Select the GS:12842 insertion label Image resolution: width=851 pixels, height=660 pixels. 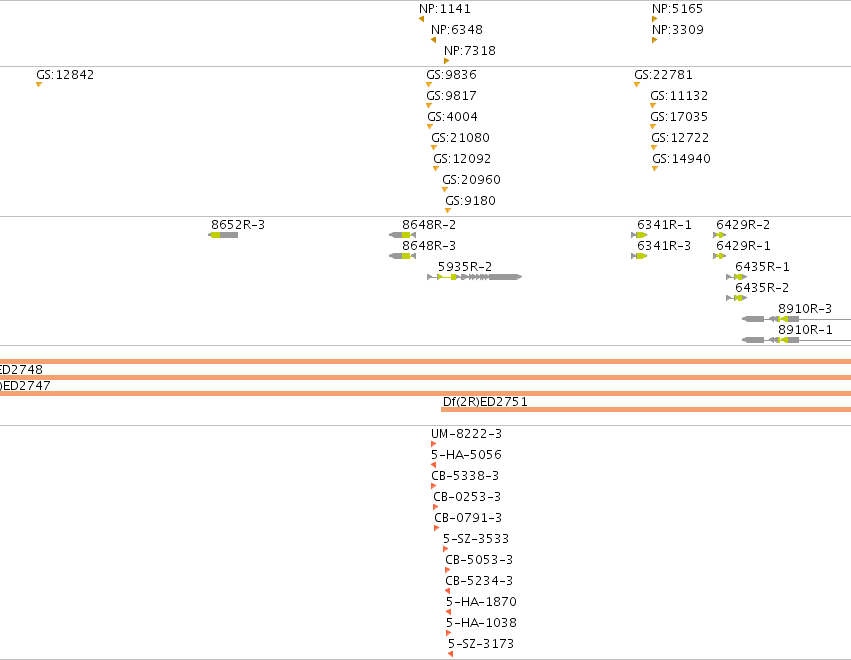coord(65,74)
